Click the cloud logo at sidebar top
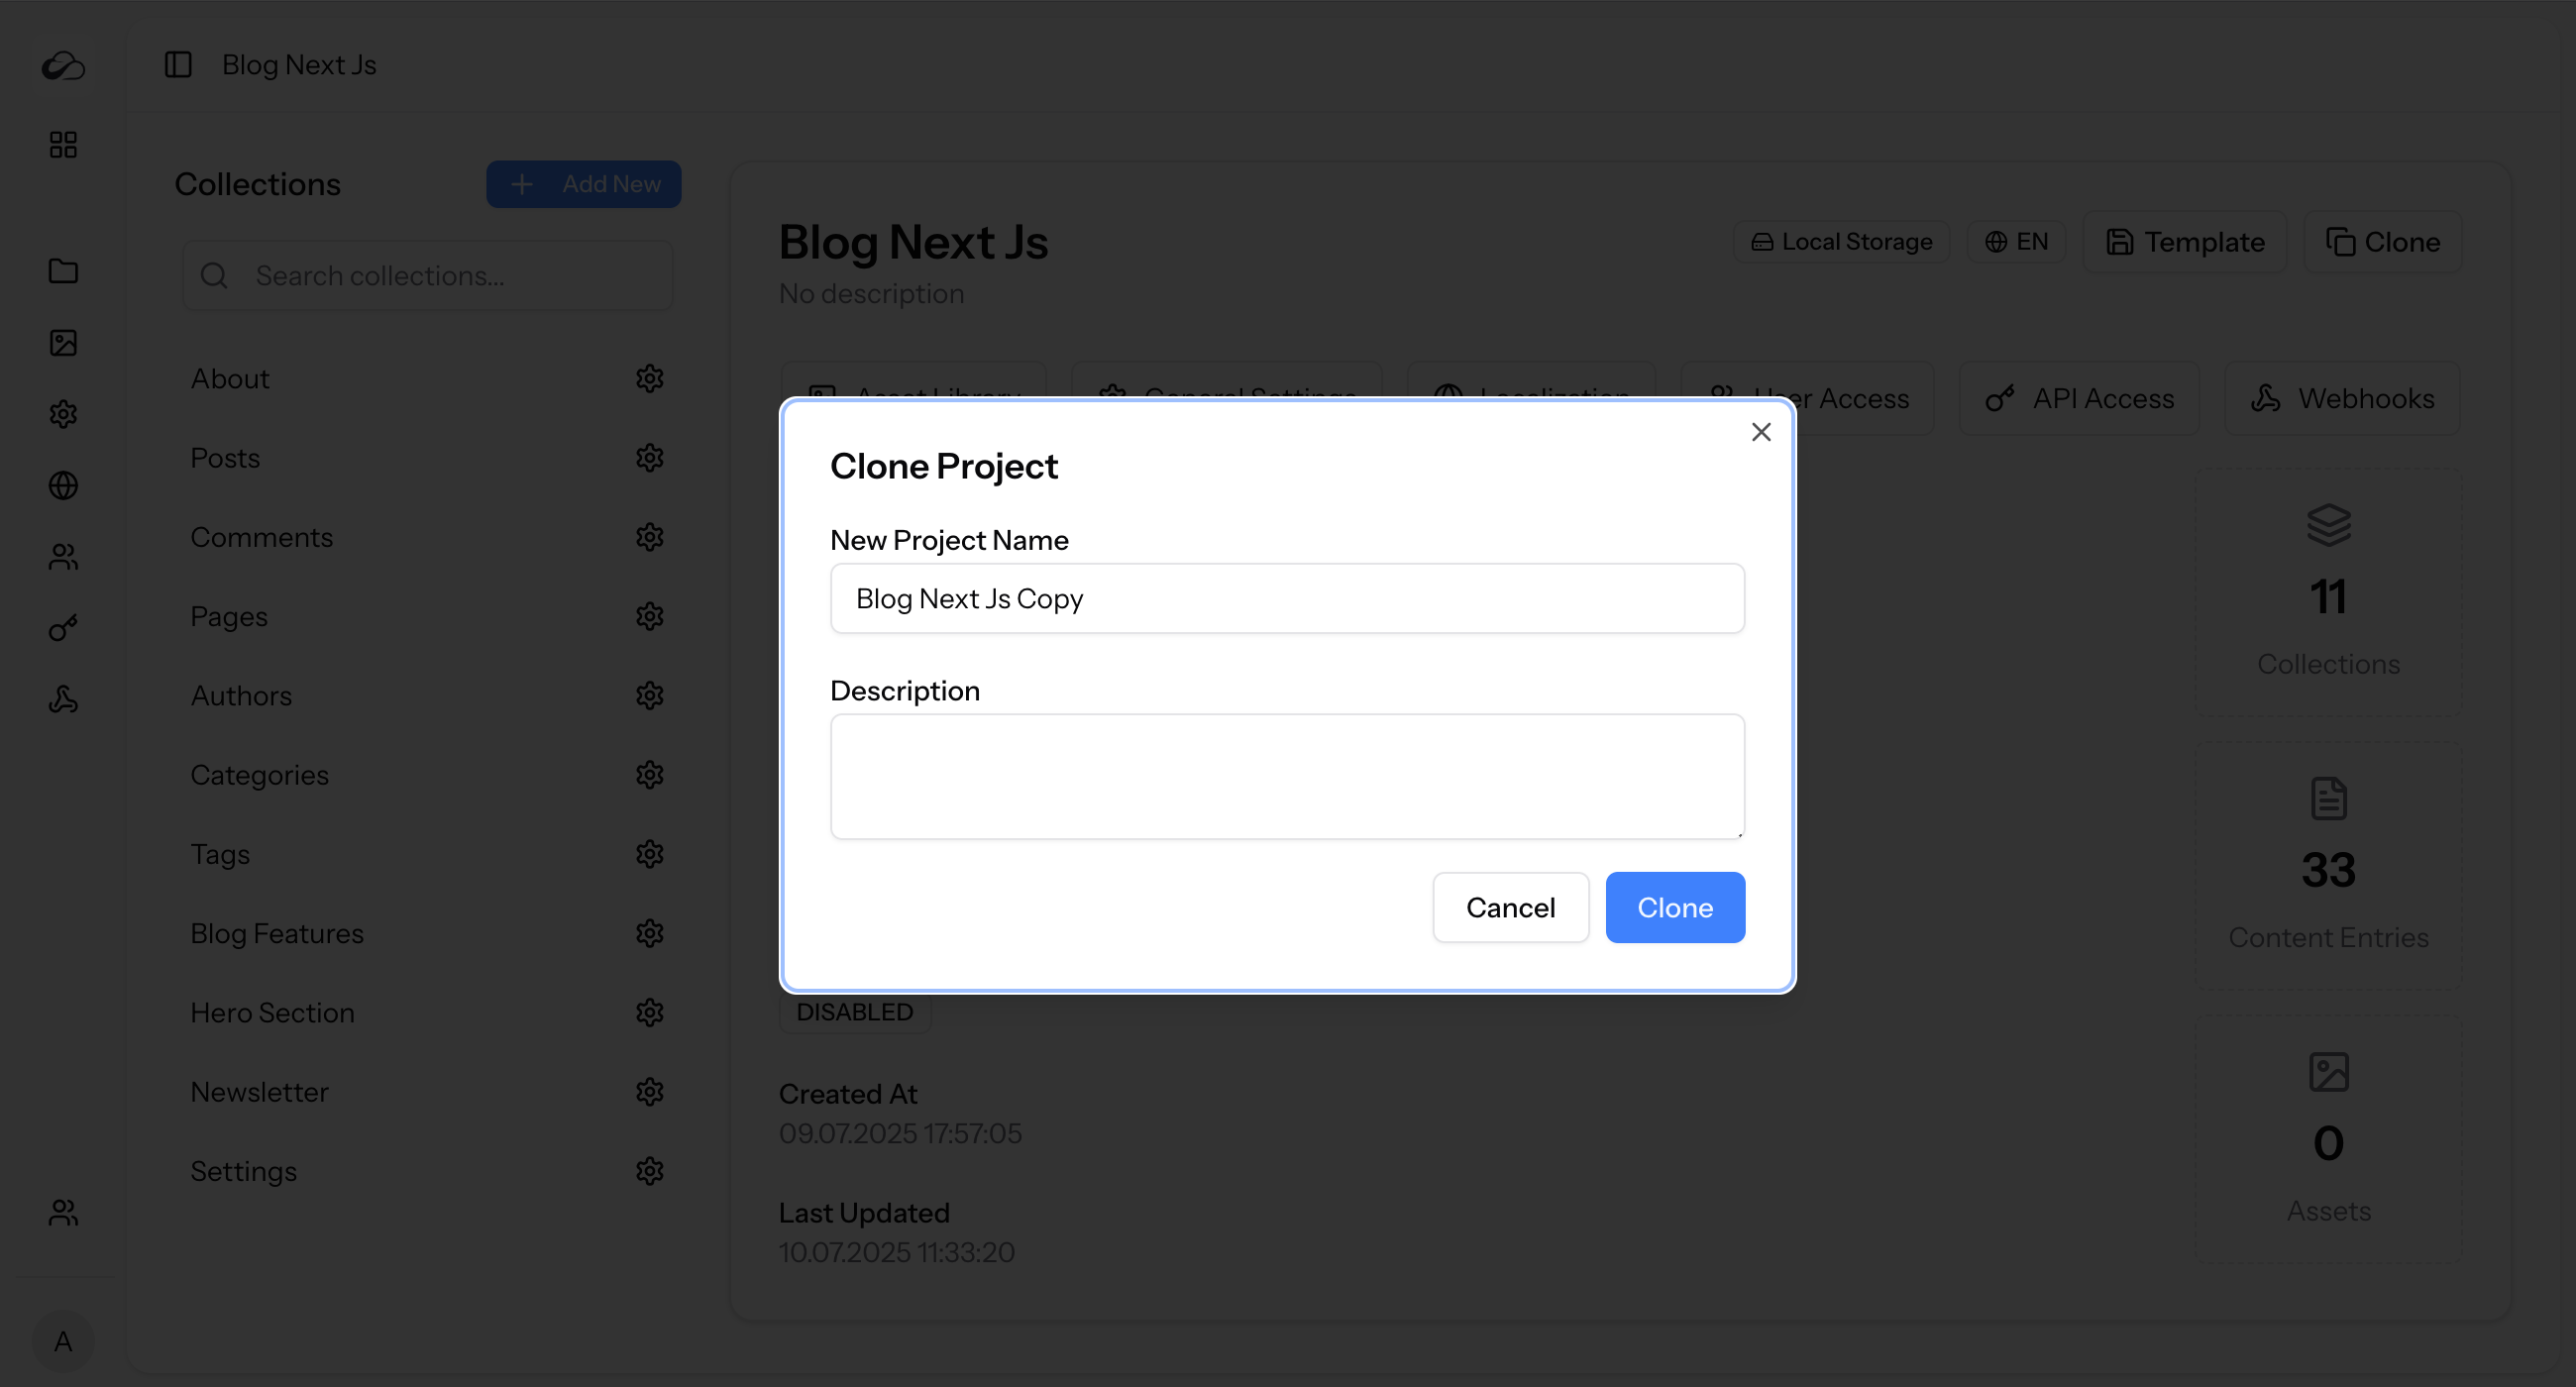This screenshot has height=1387, width=2576. pyautogui.click(x=63, y=66)
